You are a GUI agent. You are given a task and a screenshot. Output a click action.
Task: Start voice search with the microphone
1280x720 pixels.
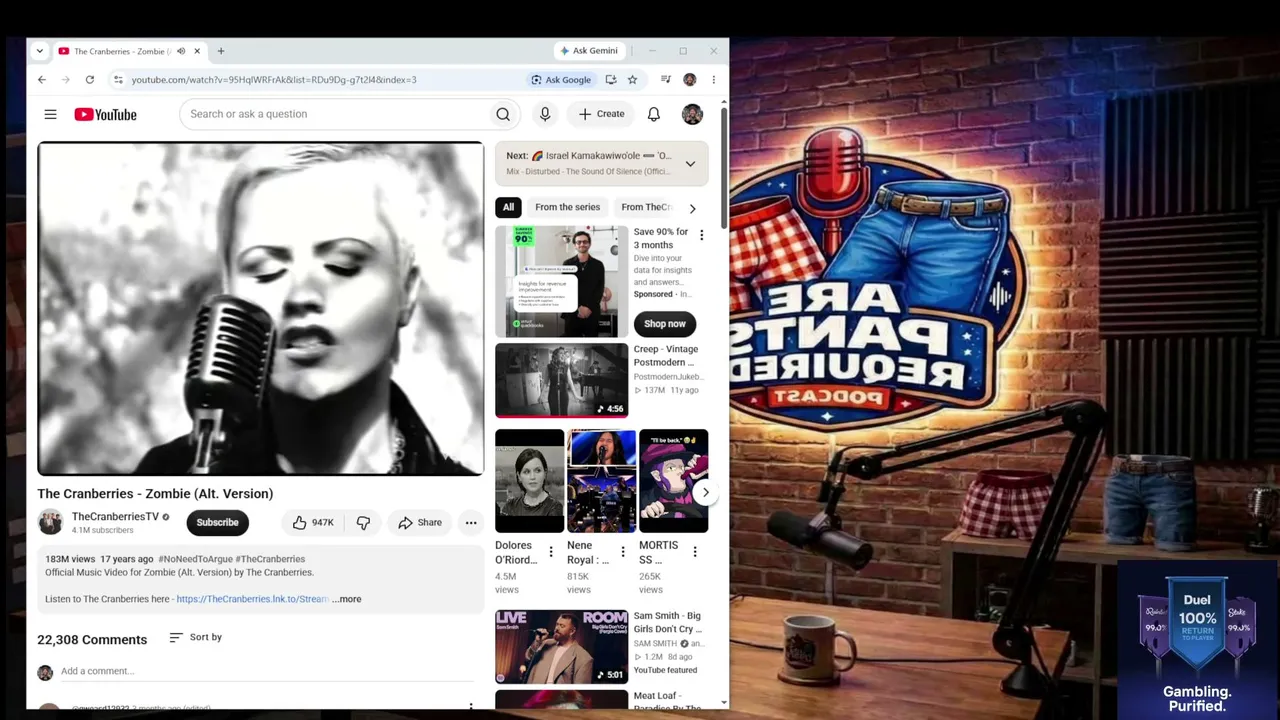pos(545,114)
